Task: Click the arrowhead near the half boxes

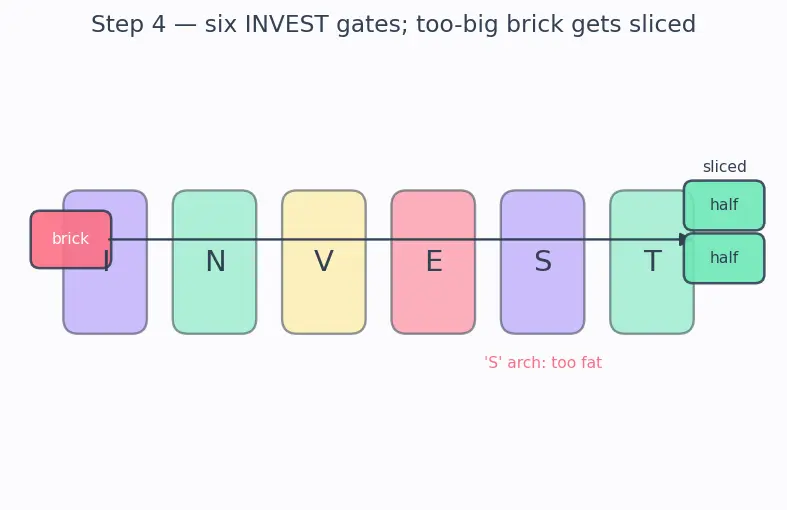Action: coord(683,239)
